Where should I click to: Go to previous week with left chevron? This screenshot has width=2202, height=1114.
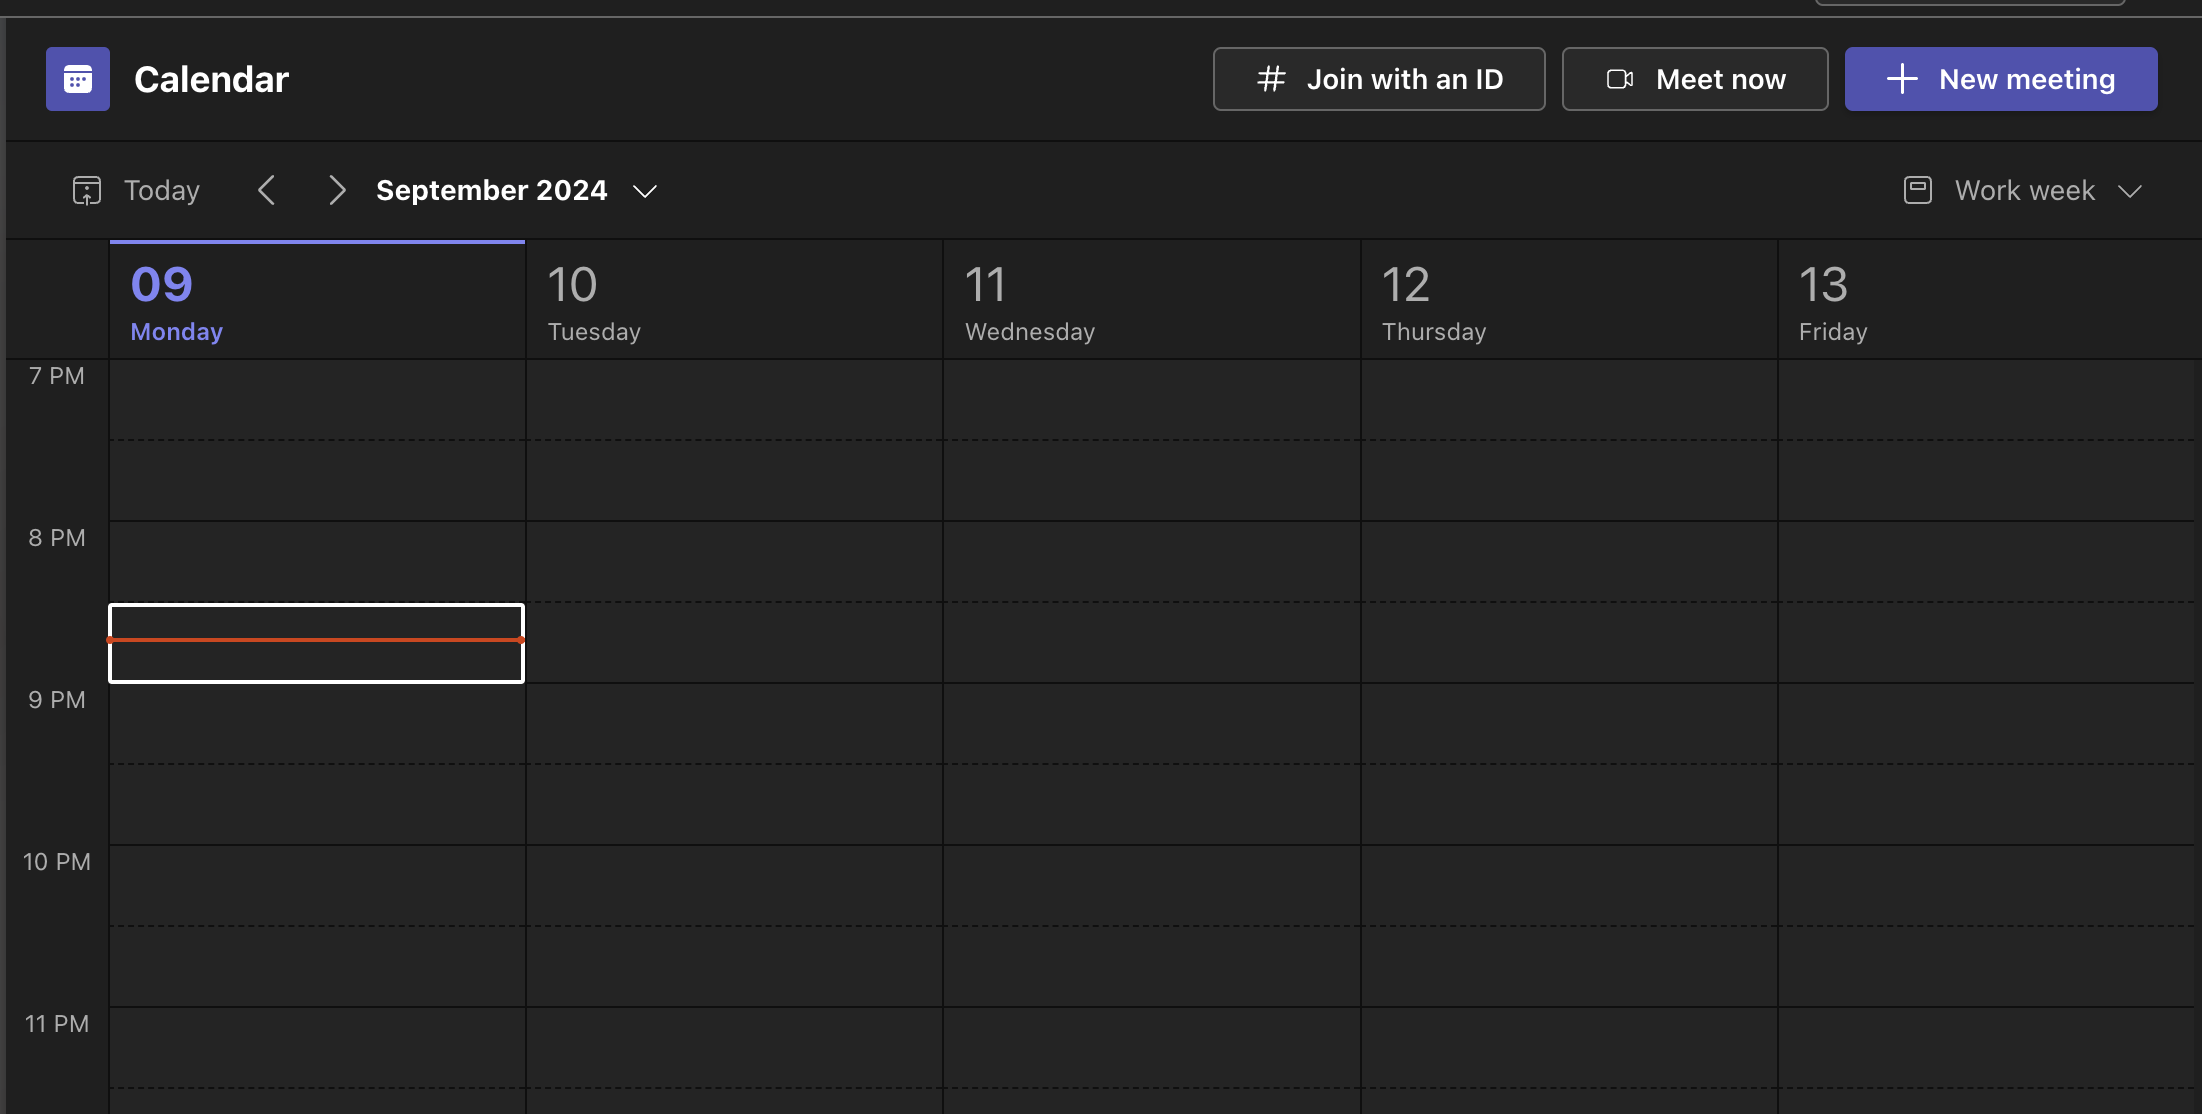click(x=268, y=190)
